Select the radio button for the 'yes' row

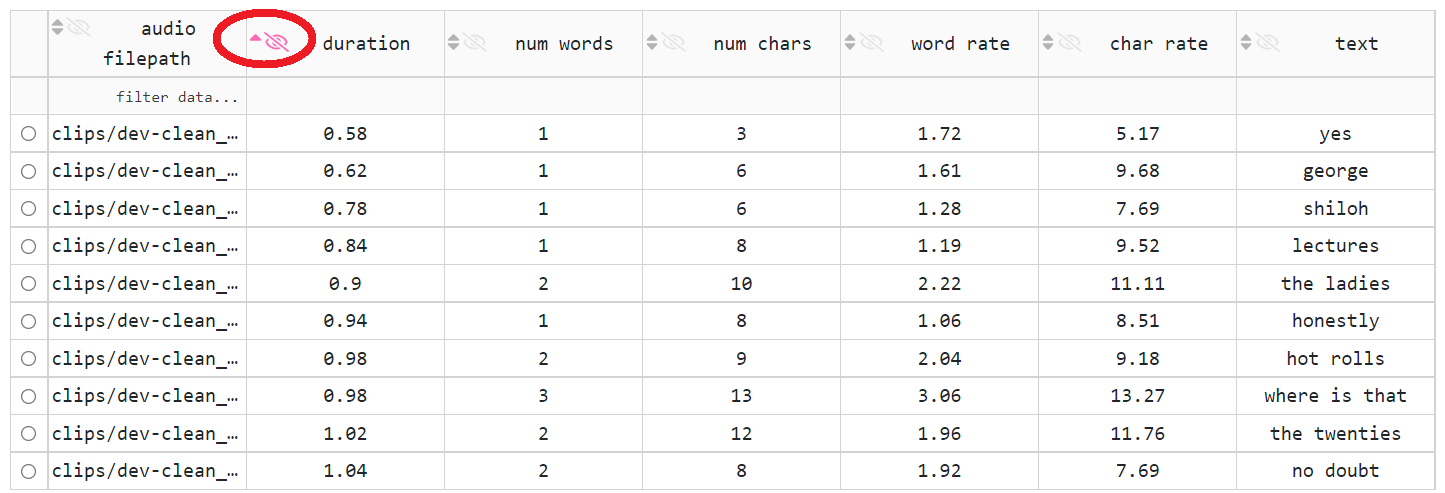(28, 134)
